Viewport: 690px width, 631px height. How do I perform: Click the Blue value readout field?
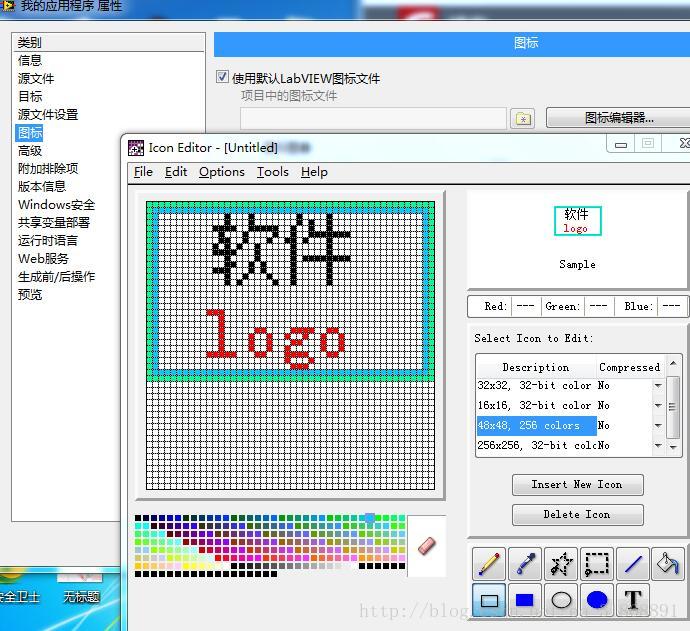pos(672,306)
